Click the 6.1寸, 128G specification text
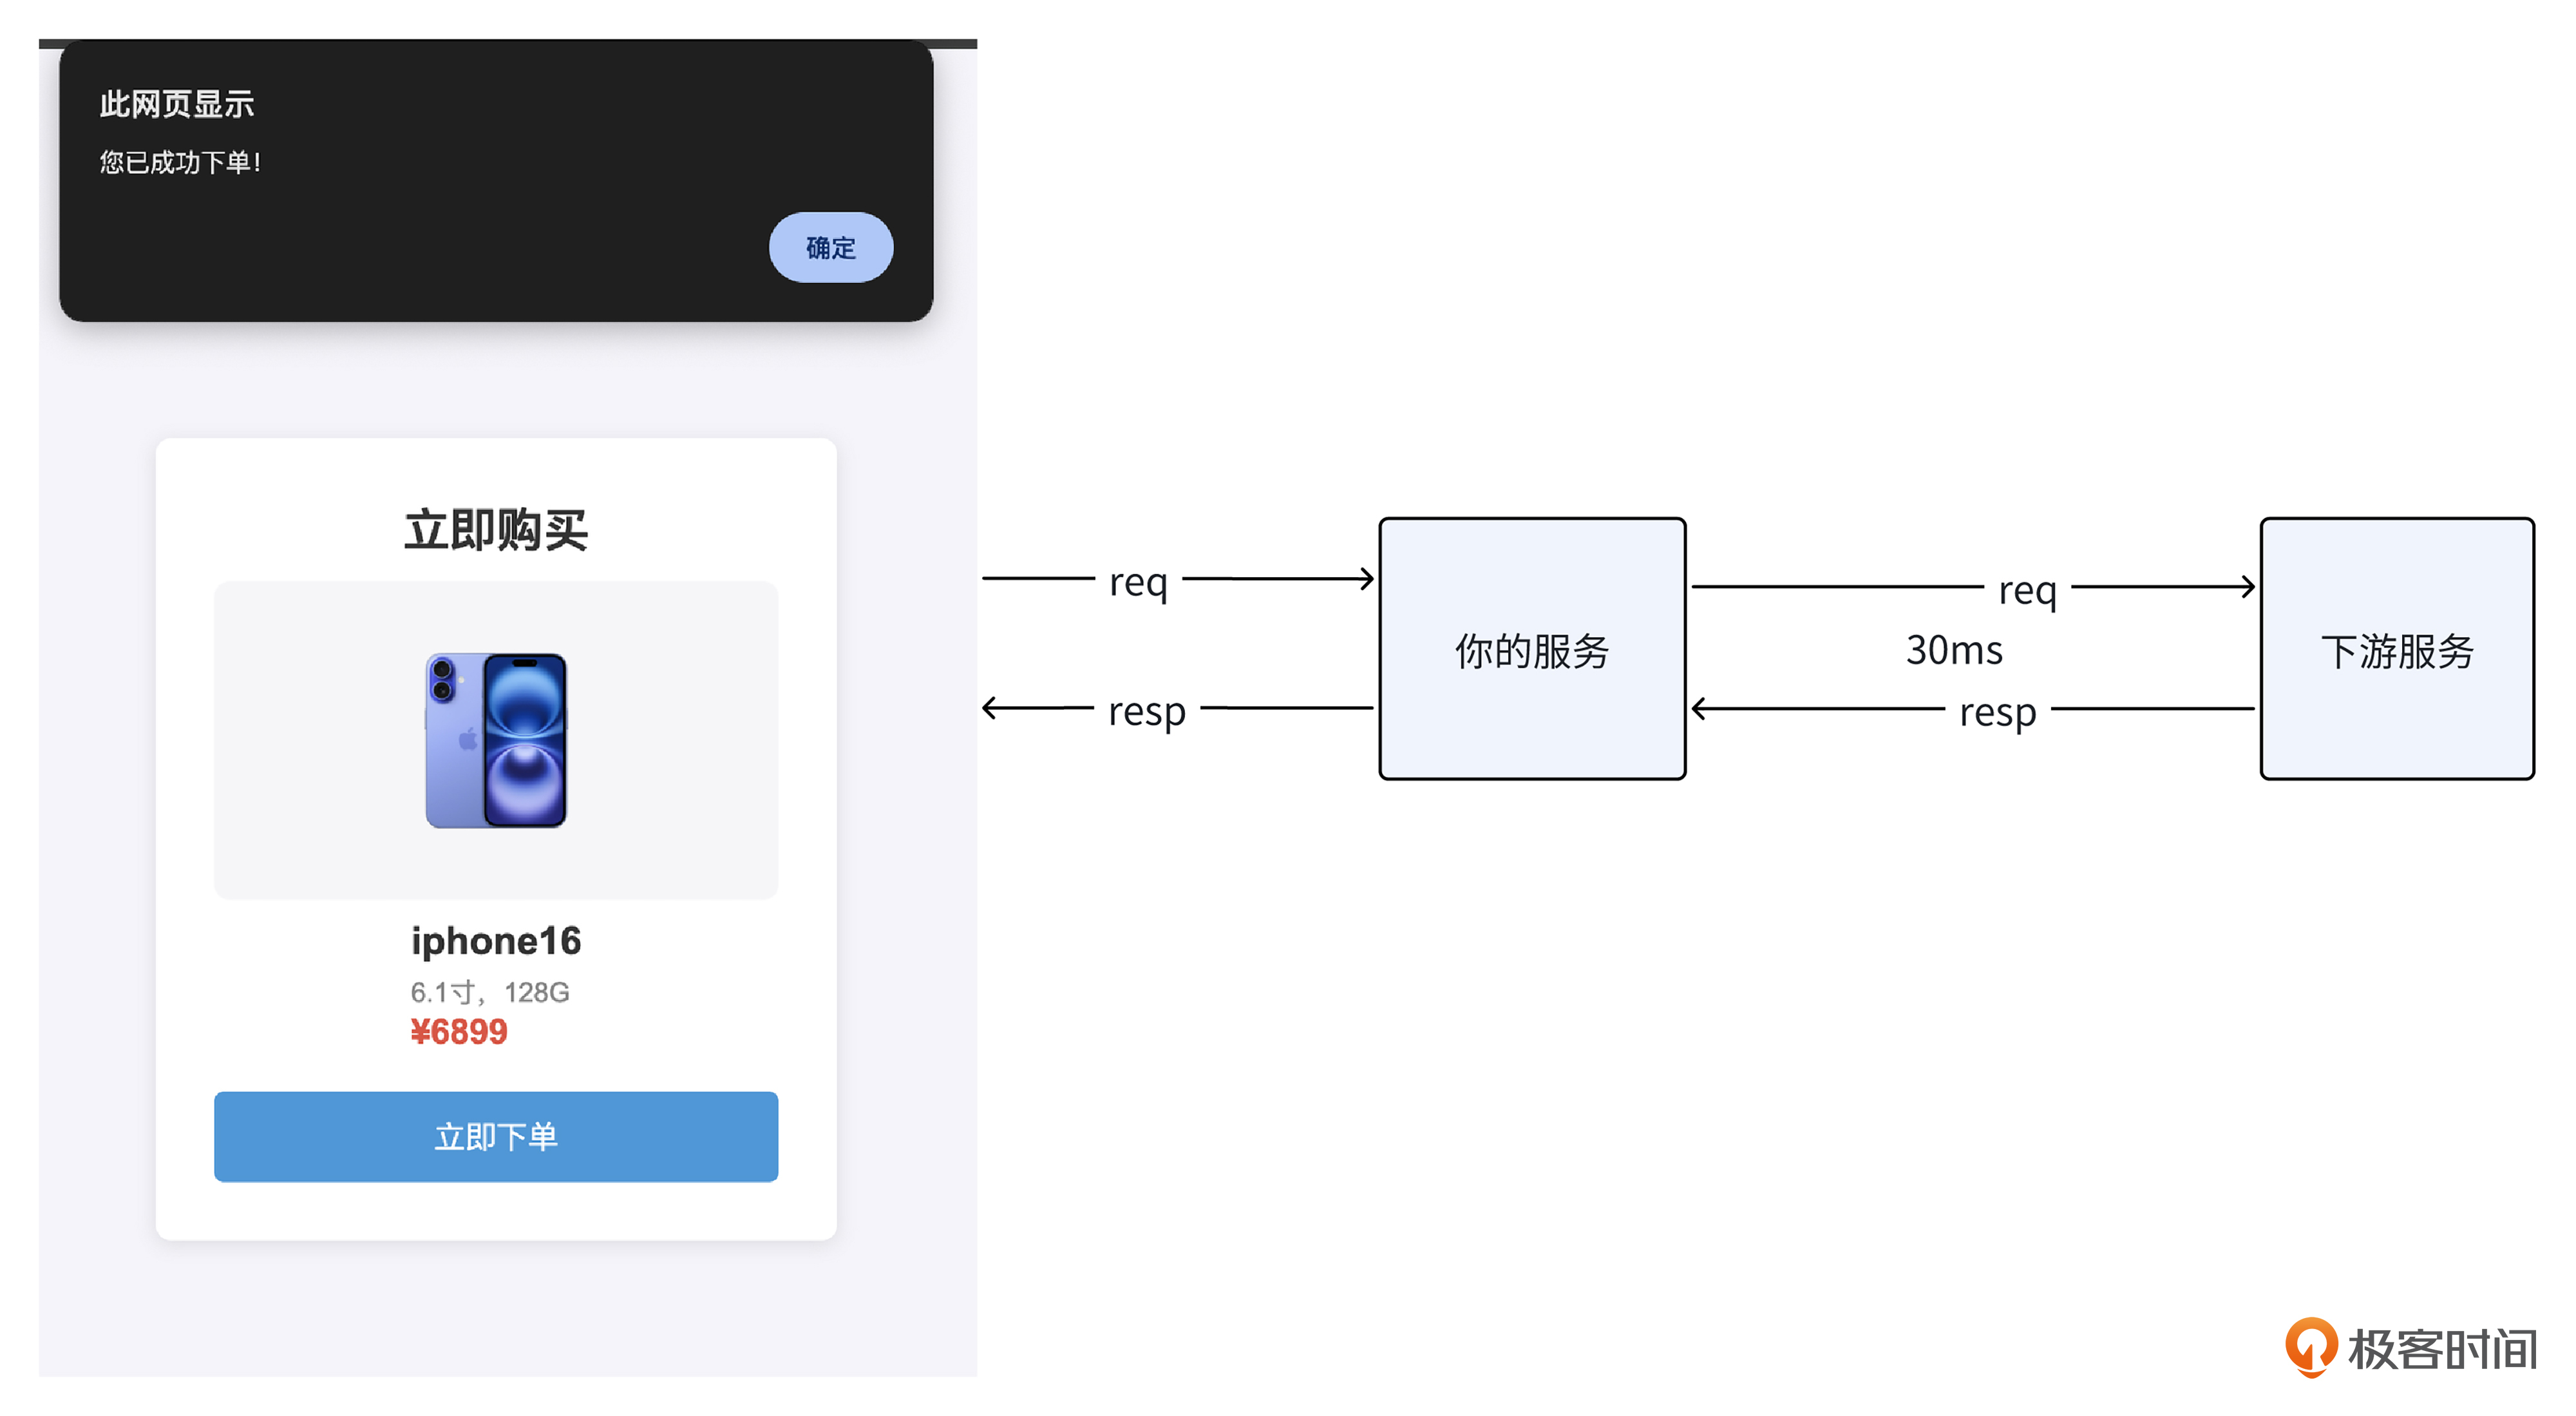The height and width of the screenshot is (1416, 2576). (x=489, y=991)
